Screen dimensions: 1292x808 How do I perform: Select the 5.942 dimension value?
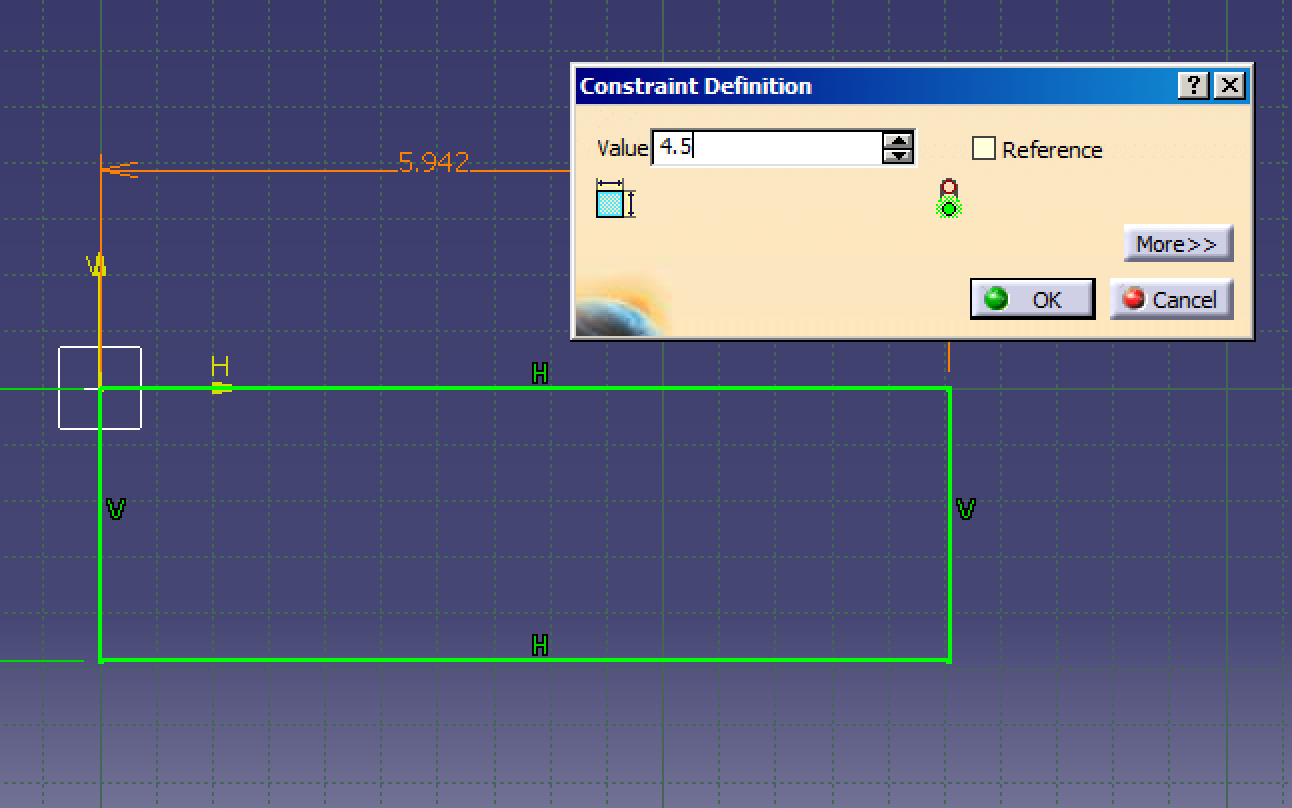(x=433, y=162)
